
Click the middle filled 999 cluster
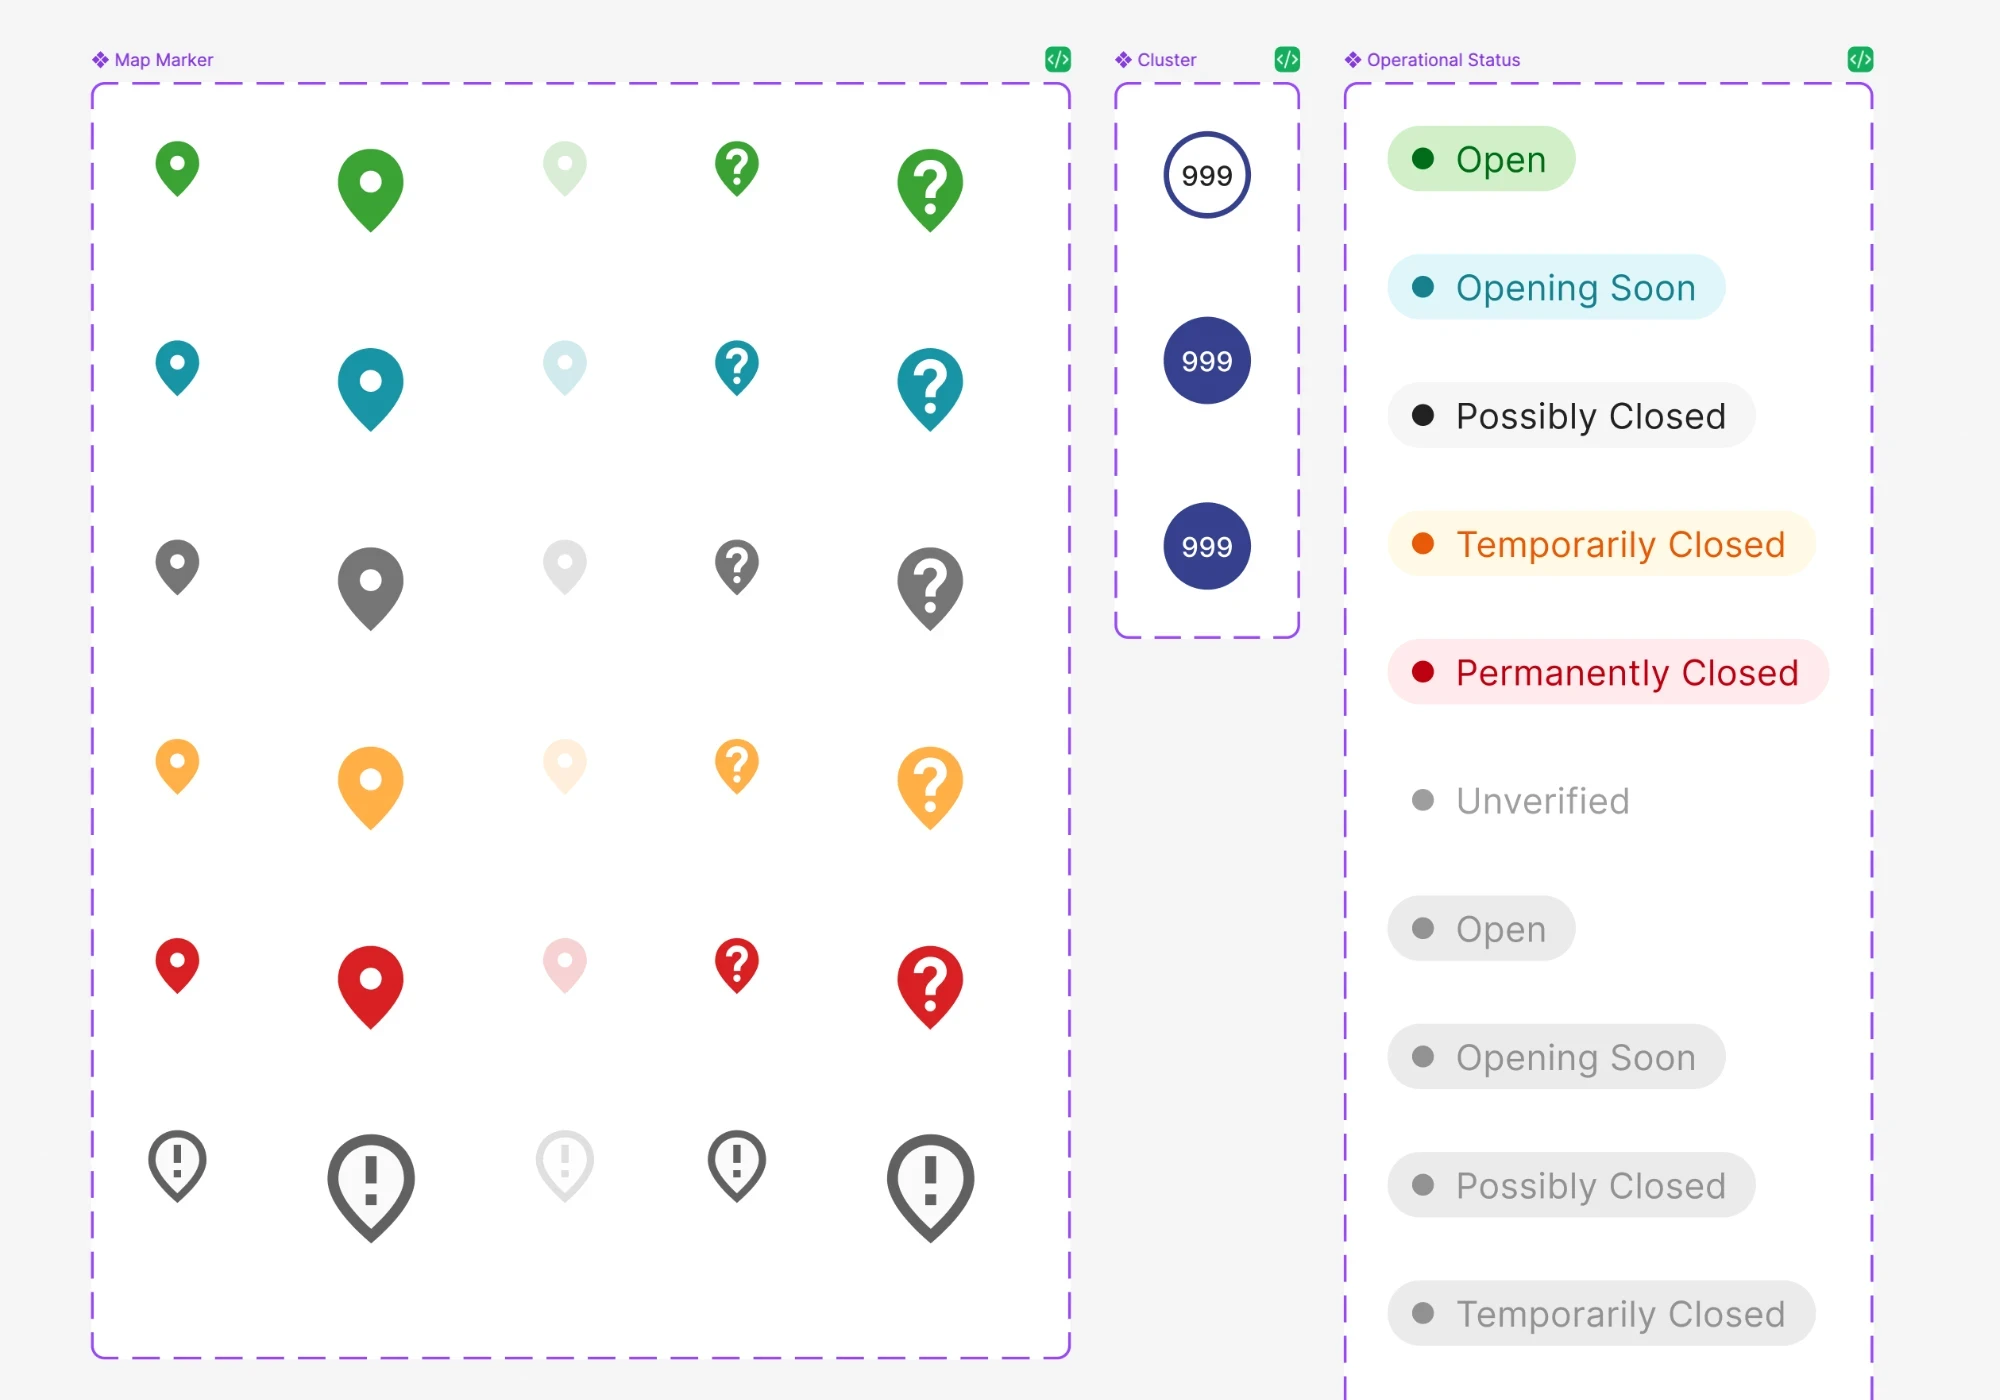click(x=1207, y=360)
